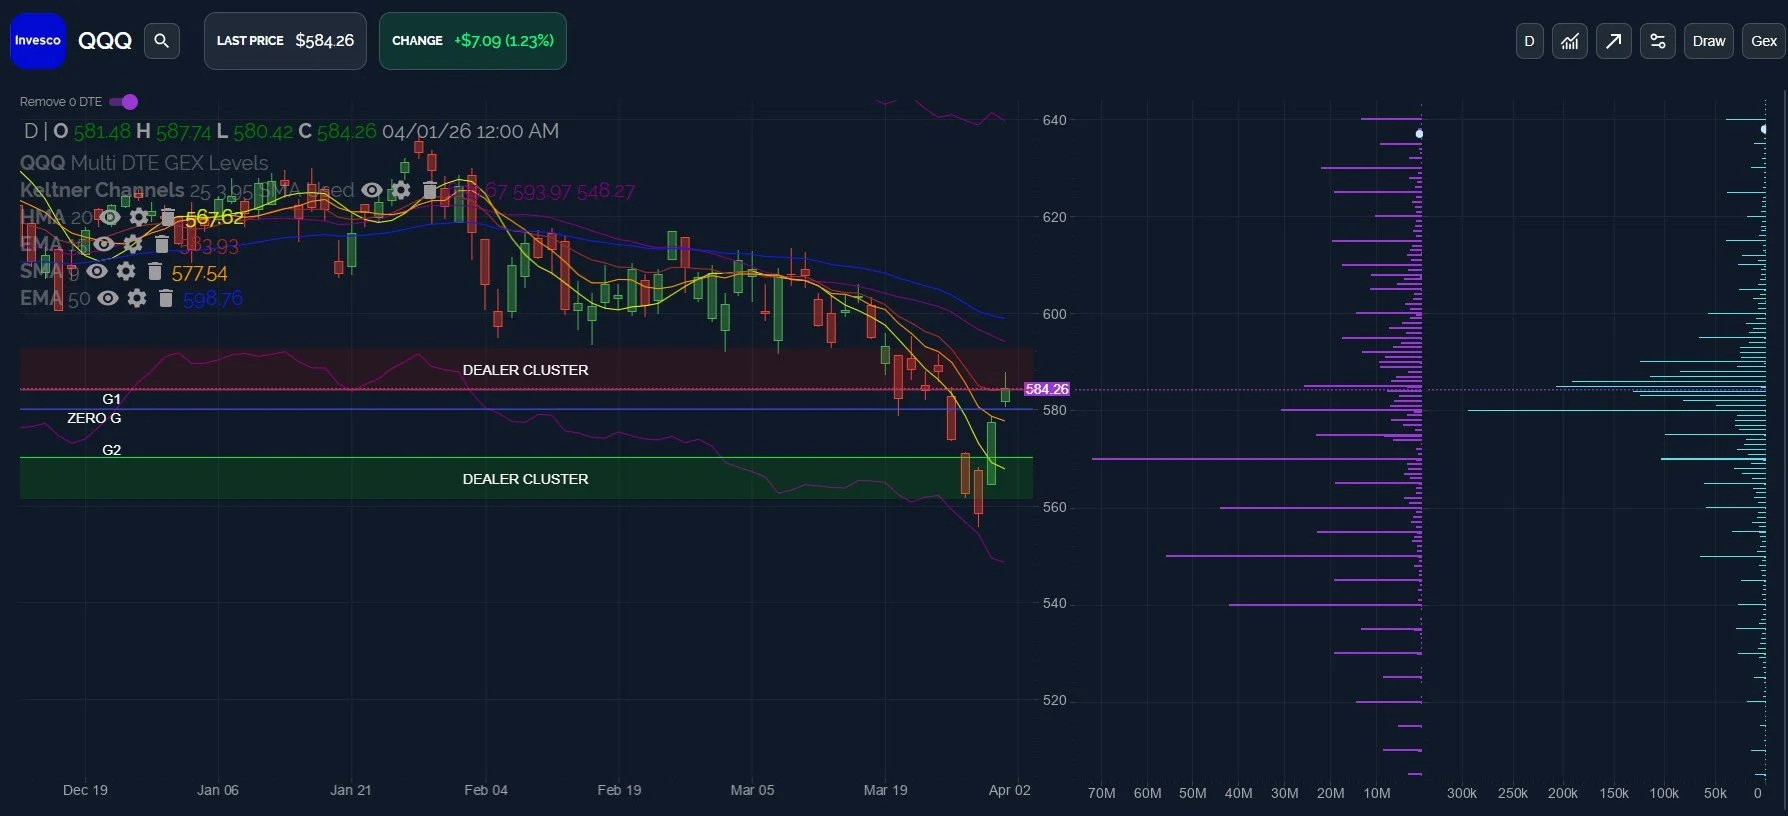Hide the EMA 50 indicator
Screen dimensions: 1788x816
coord(108,298)
